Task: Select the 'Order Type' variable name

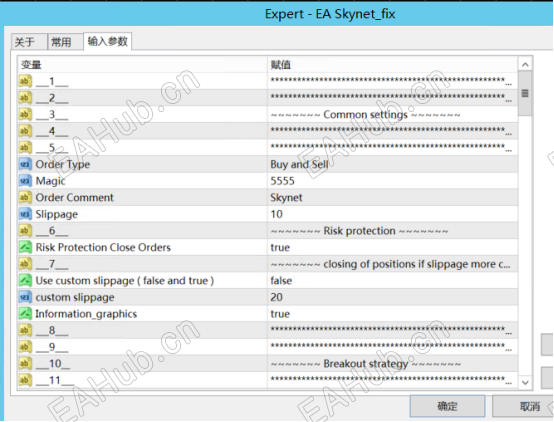Action: 63,164
